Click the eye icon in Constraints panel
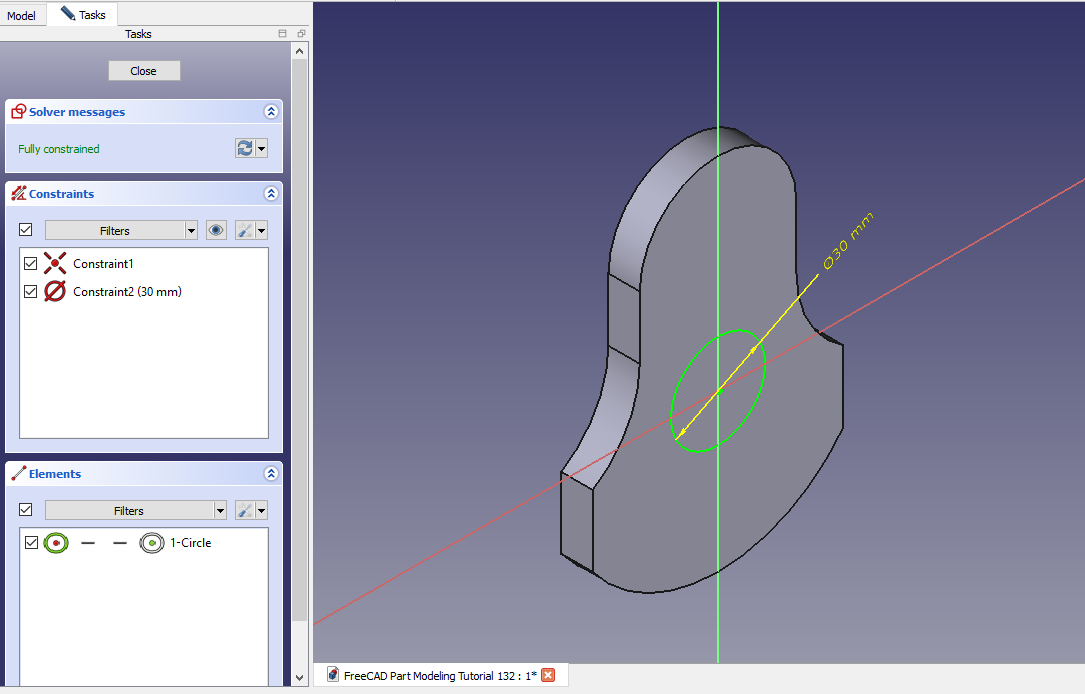The width and height of the screenshot is (1085, 694). [216, 230]
